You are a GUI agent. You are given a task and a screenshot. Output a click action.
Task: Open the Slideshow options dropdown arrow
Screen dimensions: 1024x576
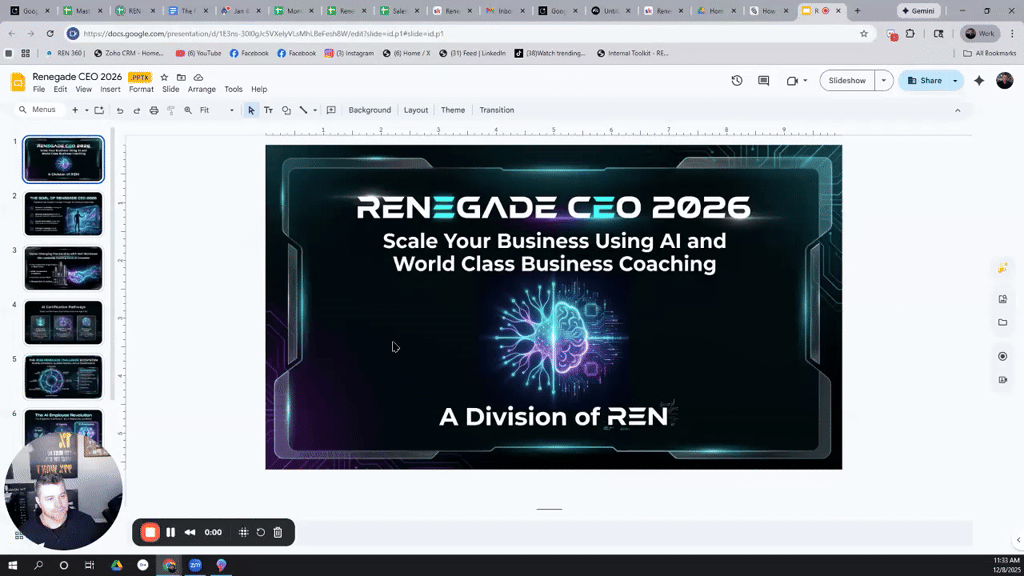pos(884,79)
